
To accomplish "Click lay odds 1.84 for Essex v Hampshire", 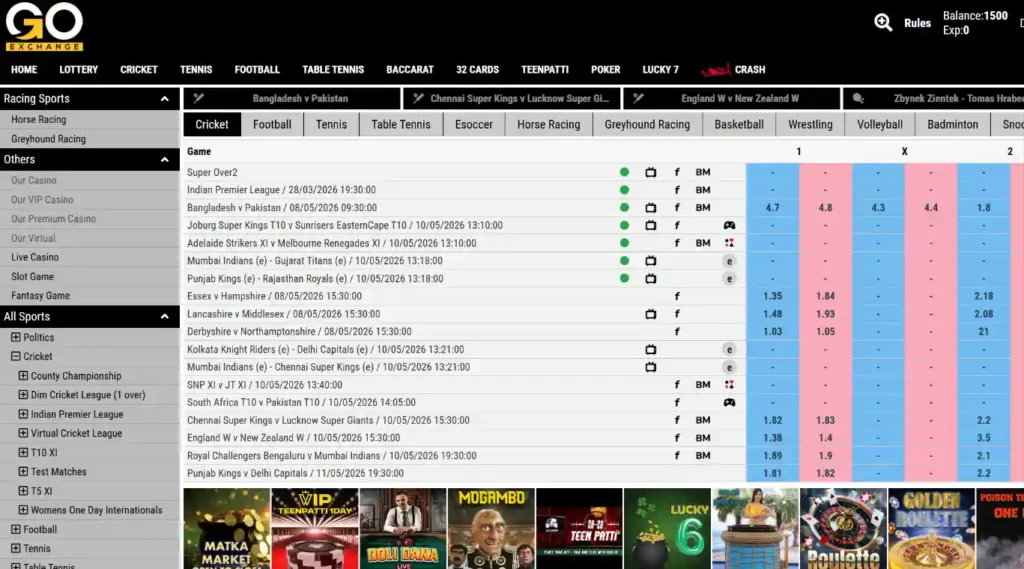I will click(x=825, y=296).
